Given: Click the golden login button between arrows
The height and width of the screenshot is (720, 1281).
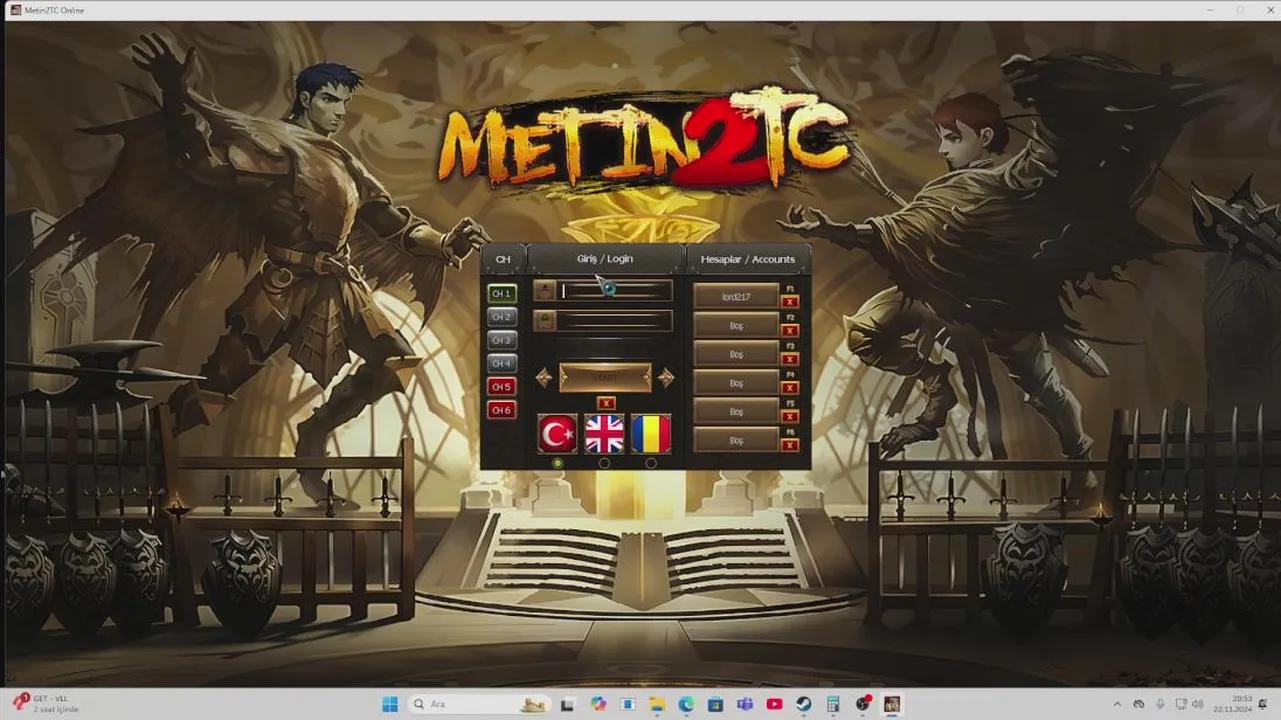Looking at the screenshot, I should (605, 377).
